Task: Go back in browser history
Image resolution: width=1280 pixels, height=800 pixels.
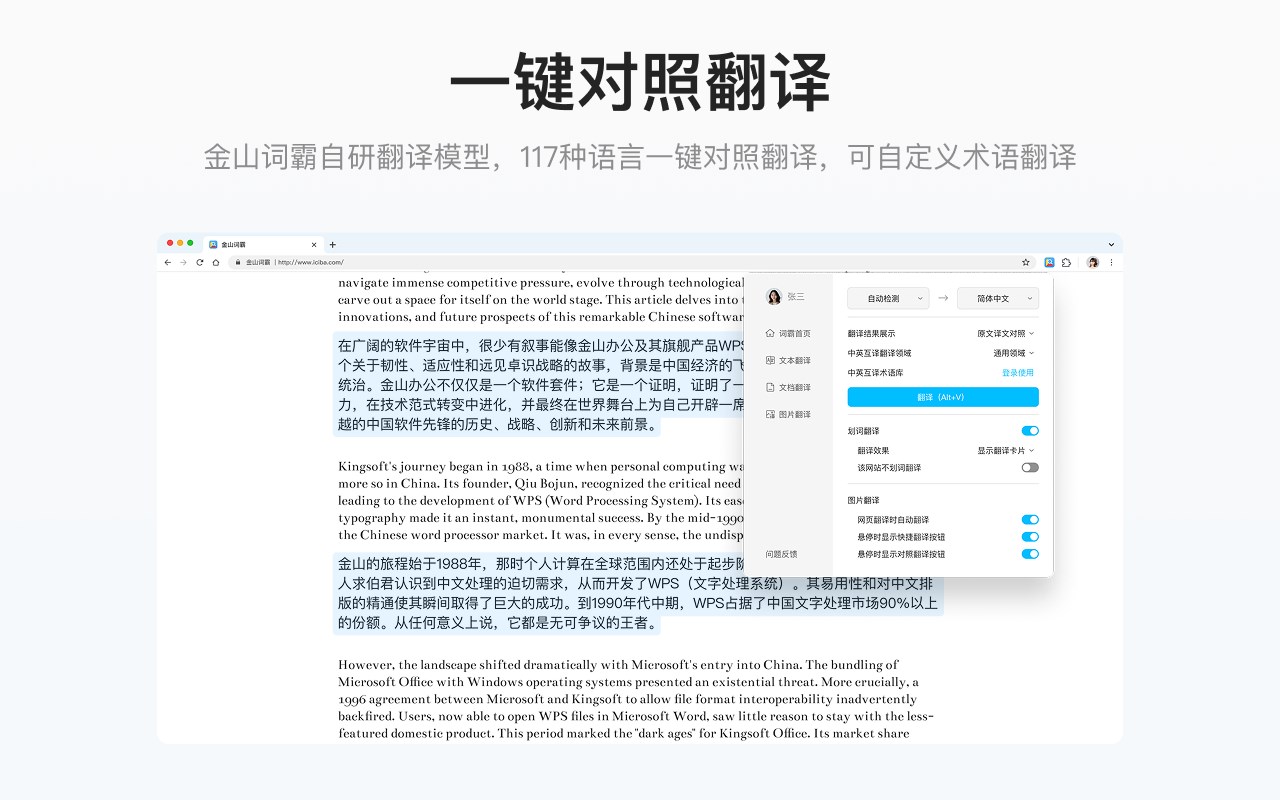Action: point(168,262)
